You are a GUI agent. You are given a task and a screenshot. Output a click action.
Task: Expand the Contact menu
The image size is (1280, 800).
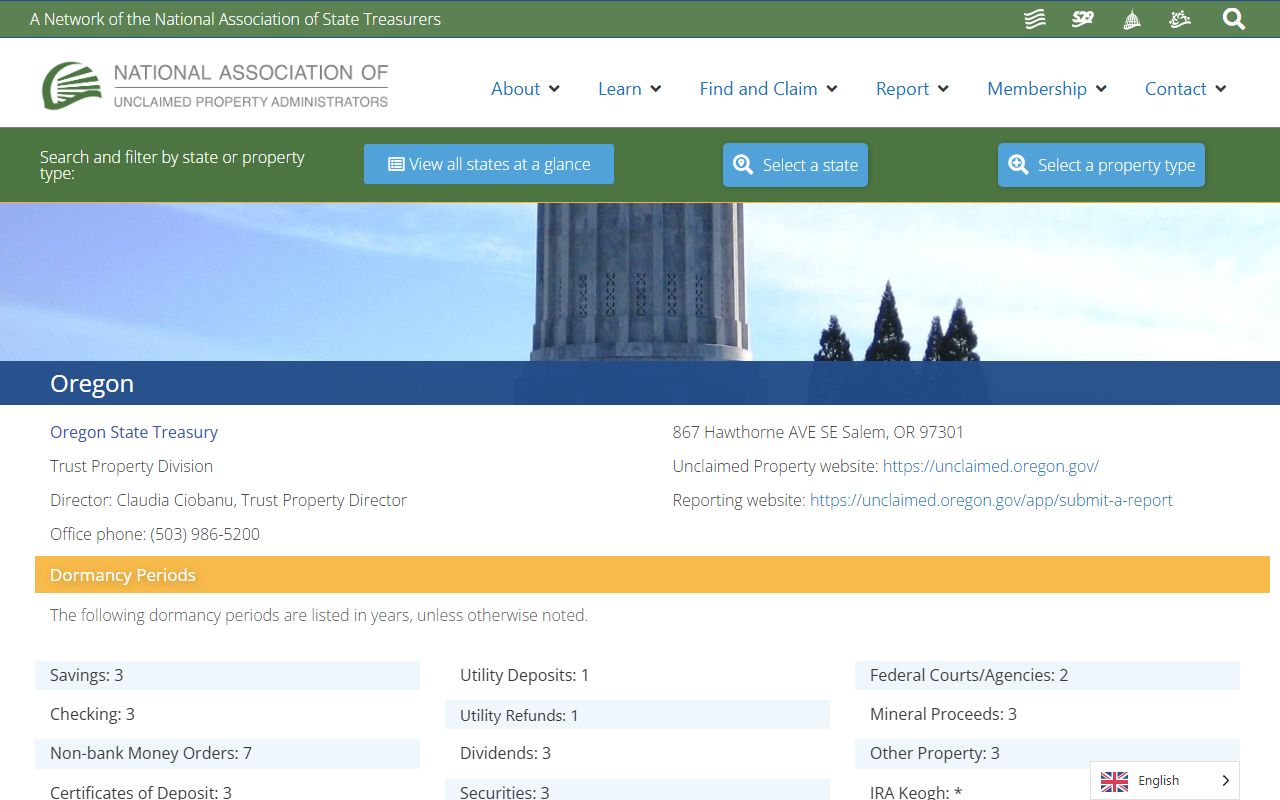pyautogui.click(x=1185, y=89)
